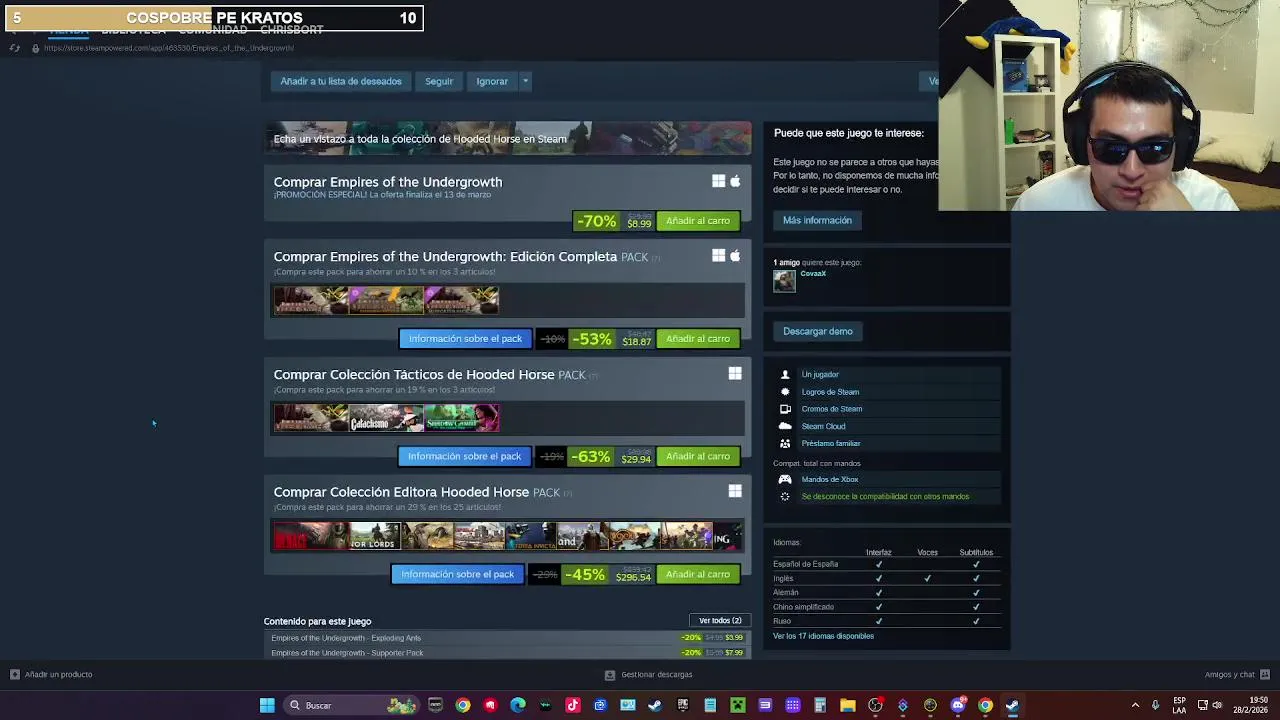Open Calculator from the taskbar
1280x720 pixels.
tap(820, 705)
